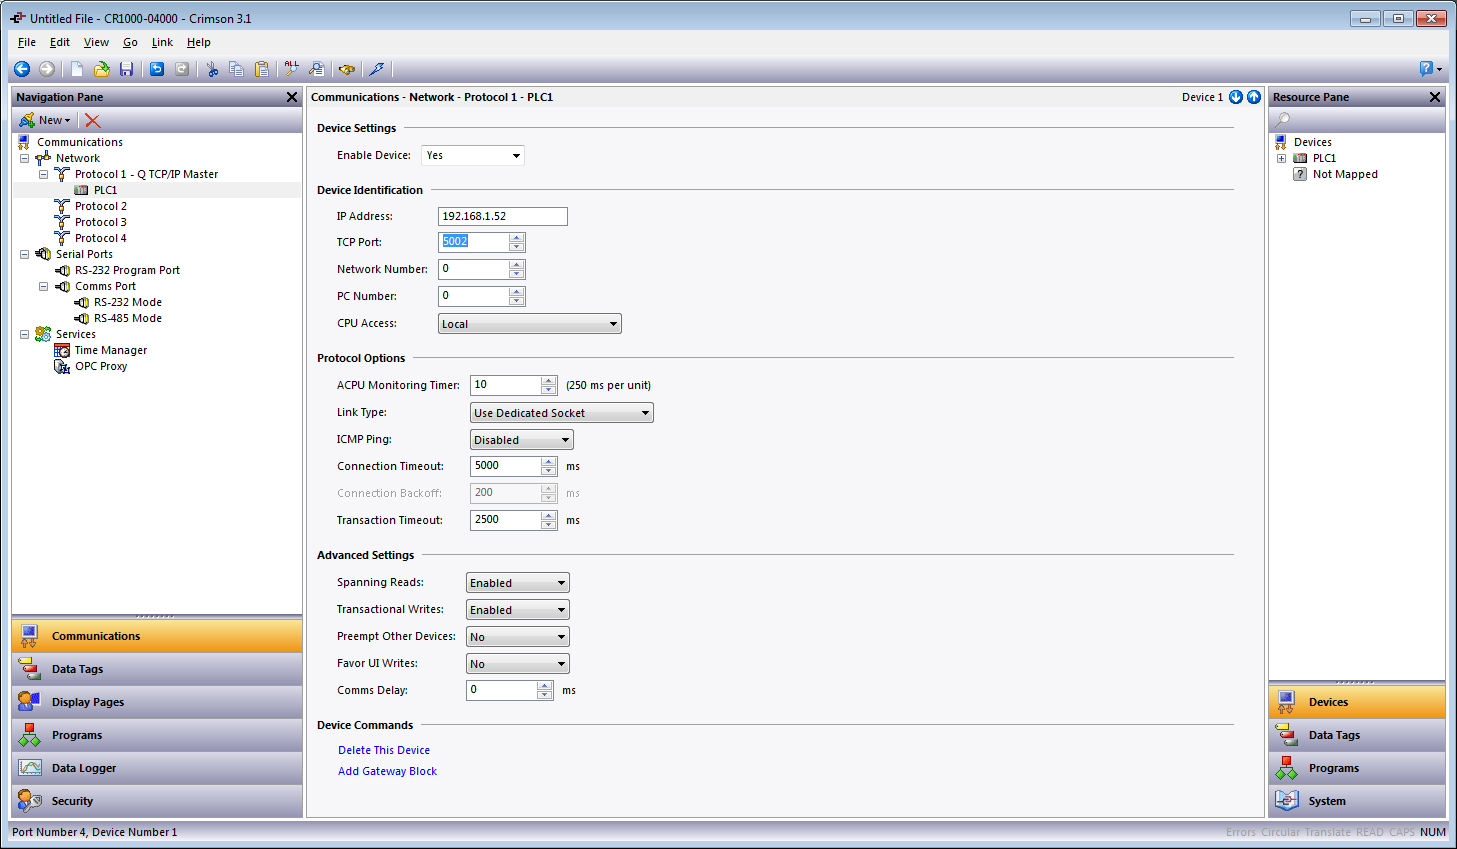Screen dimensions: 1457x849
Task: Select RS-485 Mode in tree
Action: pyautogui.click(x=127, y=318)
